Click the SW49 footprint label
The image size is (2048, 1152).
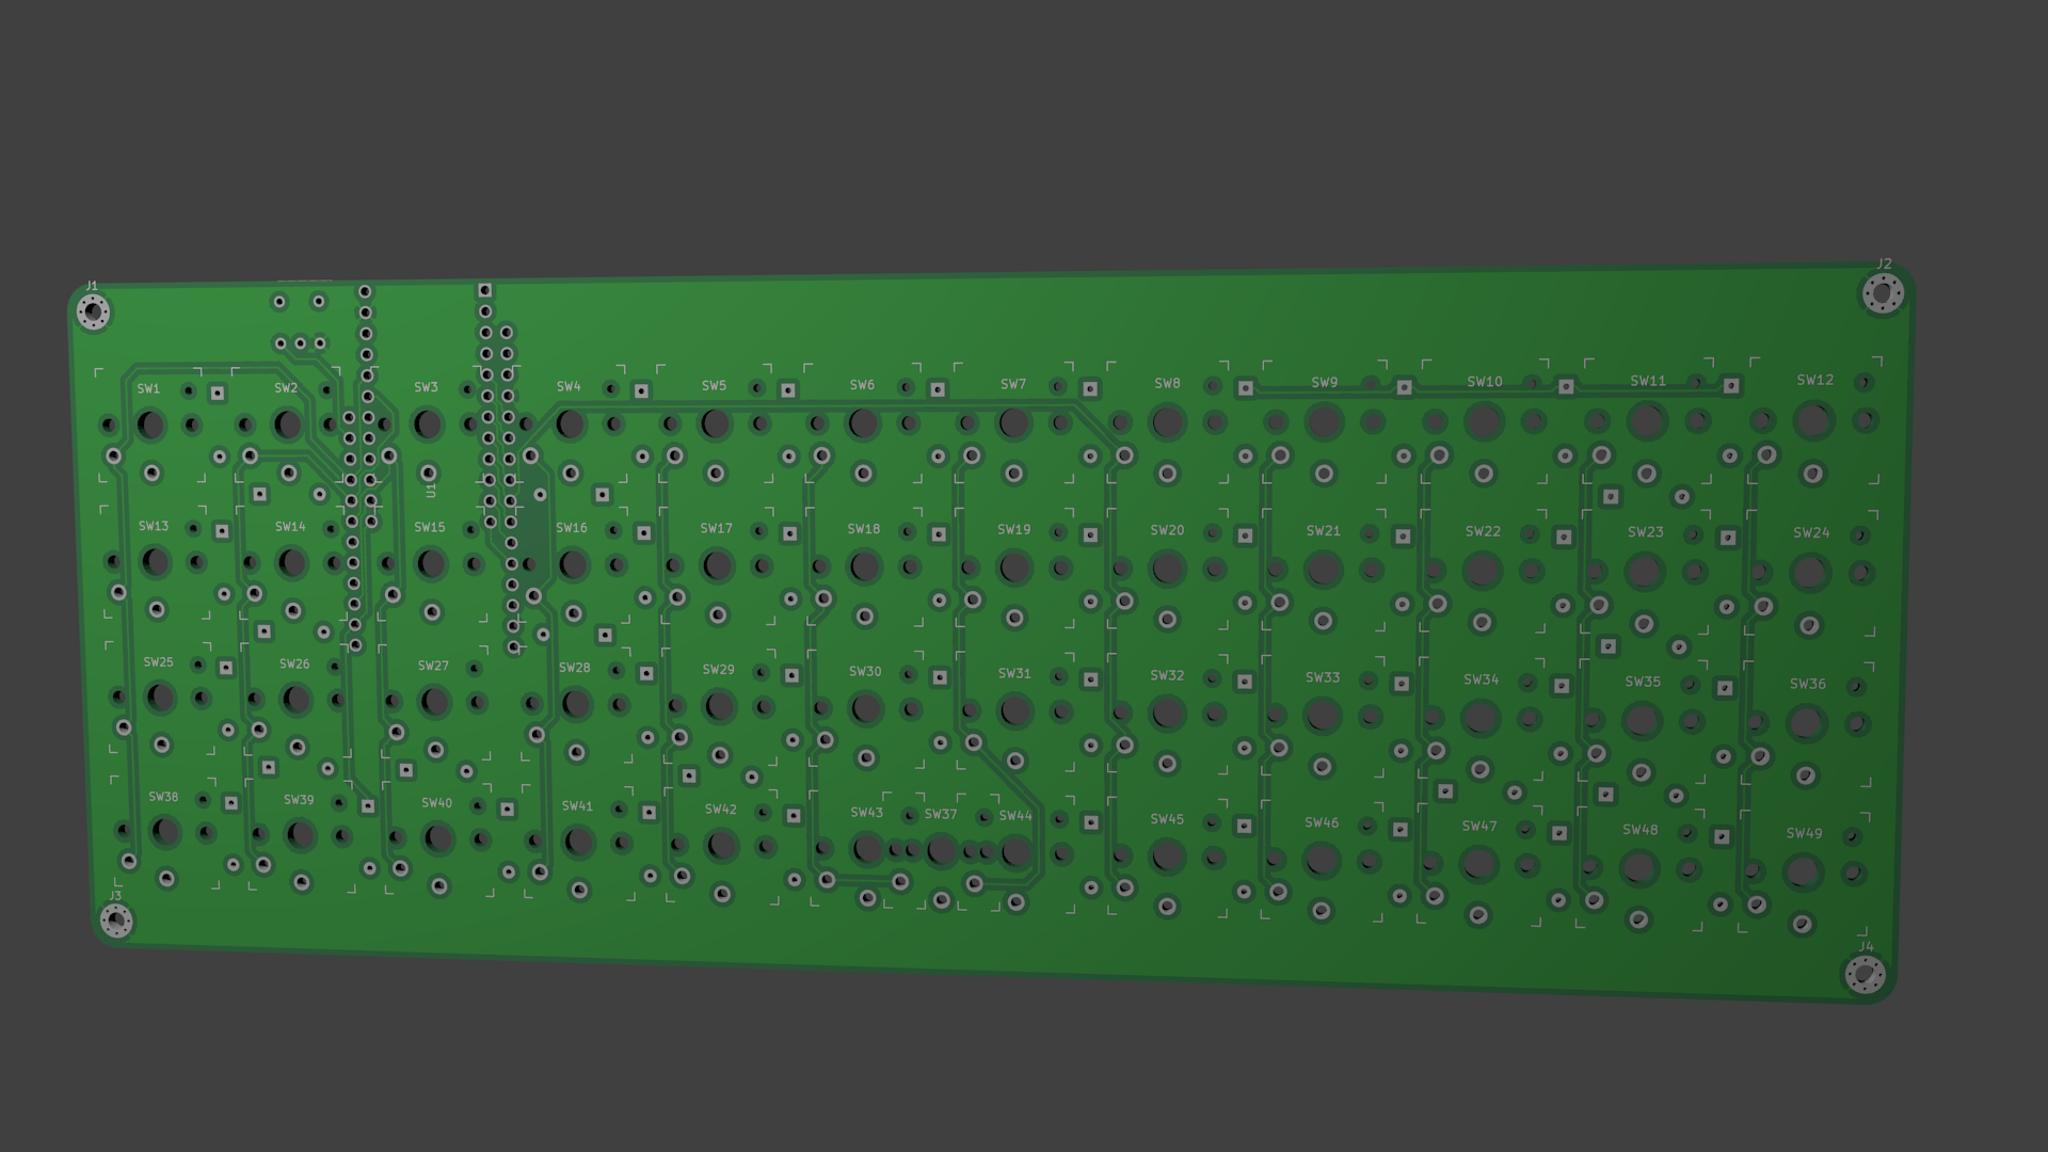[x=1804, y=833]
